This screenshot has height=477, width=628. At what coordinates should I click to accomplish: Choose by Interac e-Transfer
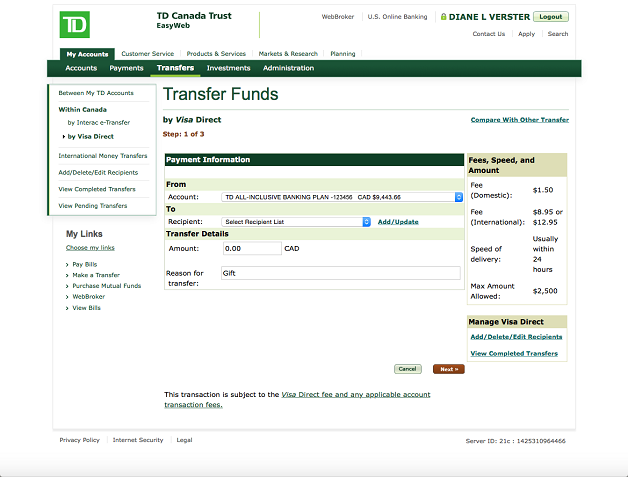click(99, 123)
